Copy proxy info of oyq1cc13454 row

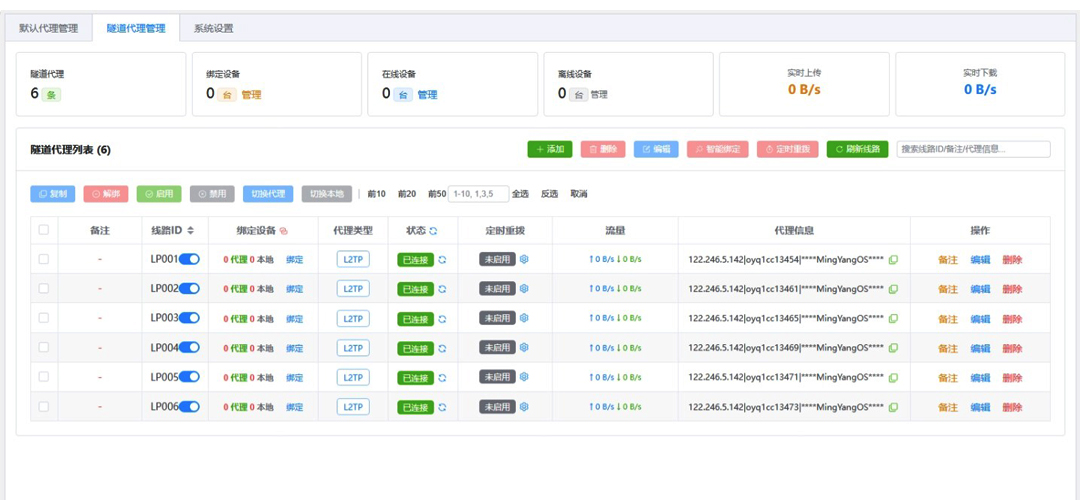click(x=893, y=260)
